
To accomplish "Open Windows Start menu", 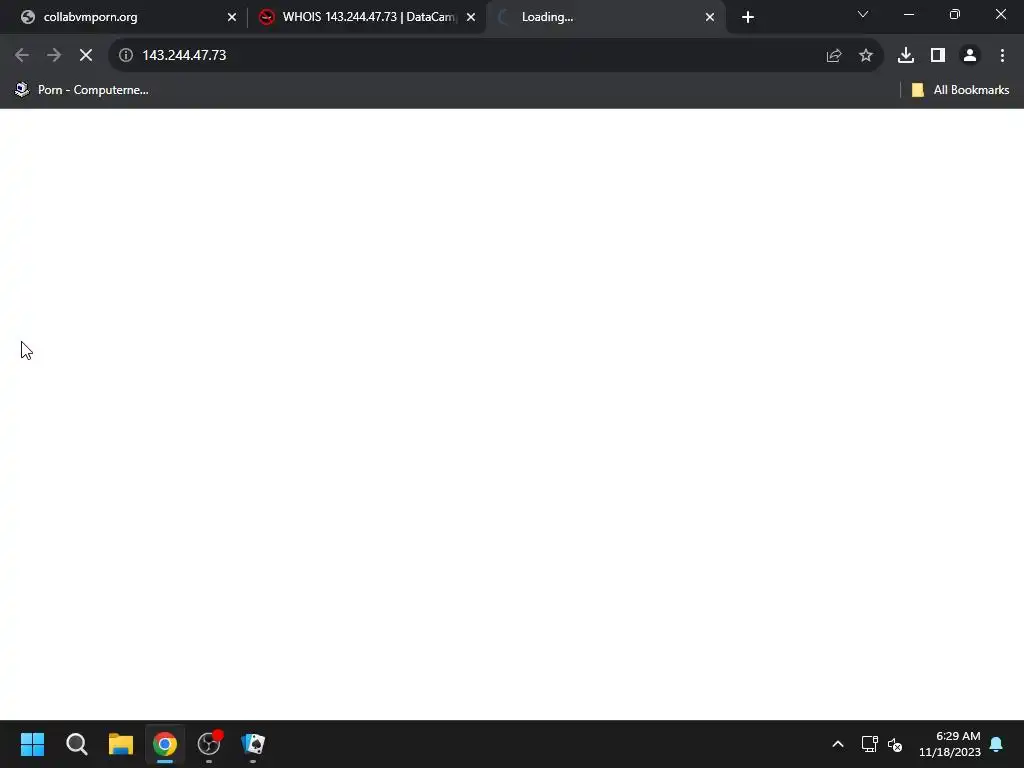I will 33,744.
